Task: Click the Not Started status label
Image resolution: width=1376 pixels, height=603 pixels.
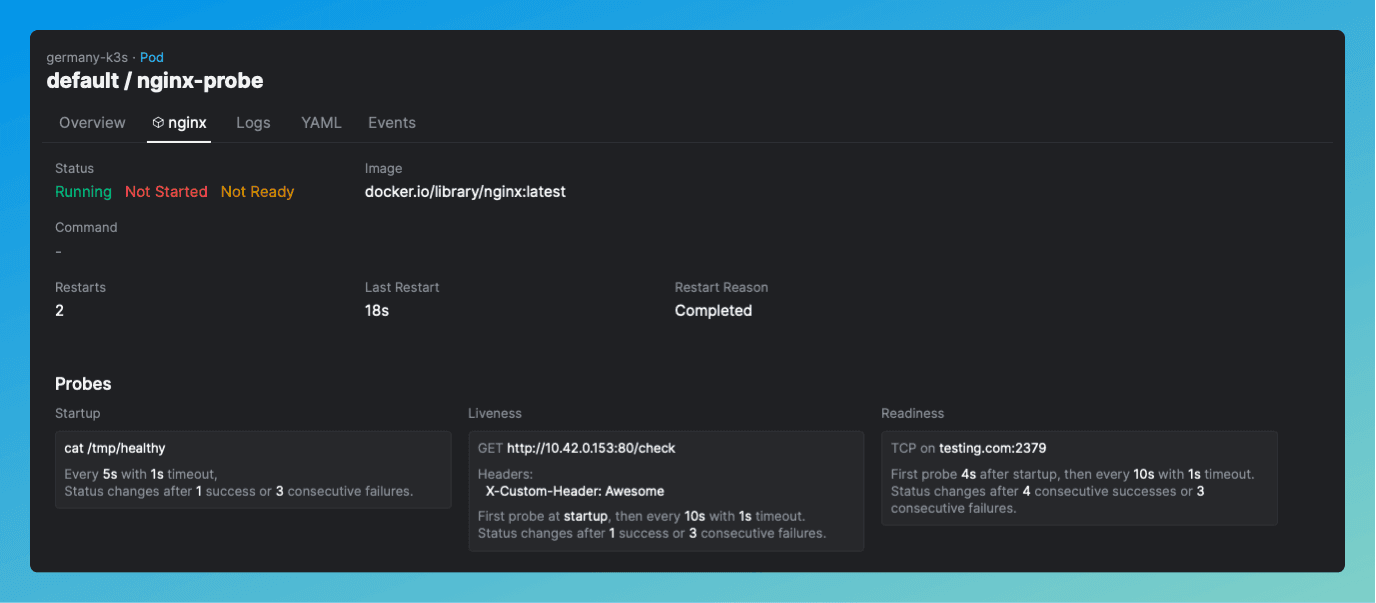Action: (166, 192)
